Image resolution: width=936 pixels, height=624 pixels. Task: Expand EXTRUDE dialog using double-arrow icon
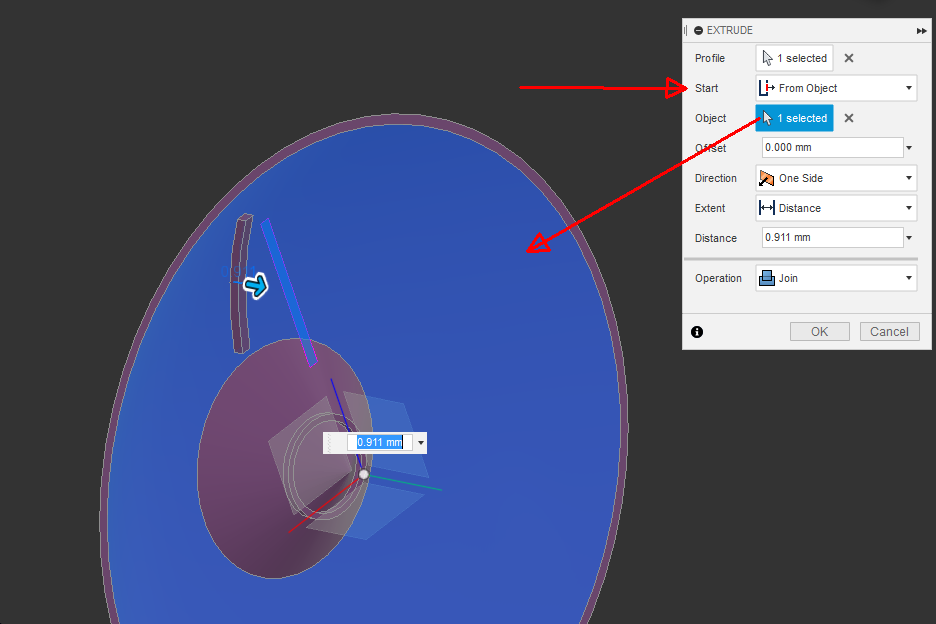click(x=921, y=30)
